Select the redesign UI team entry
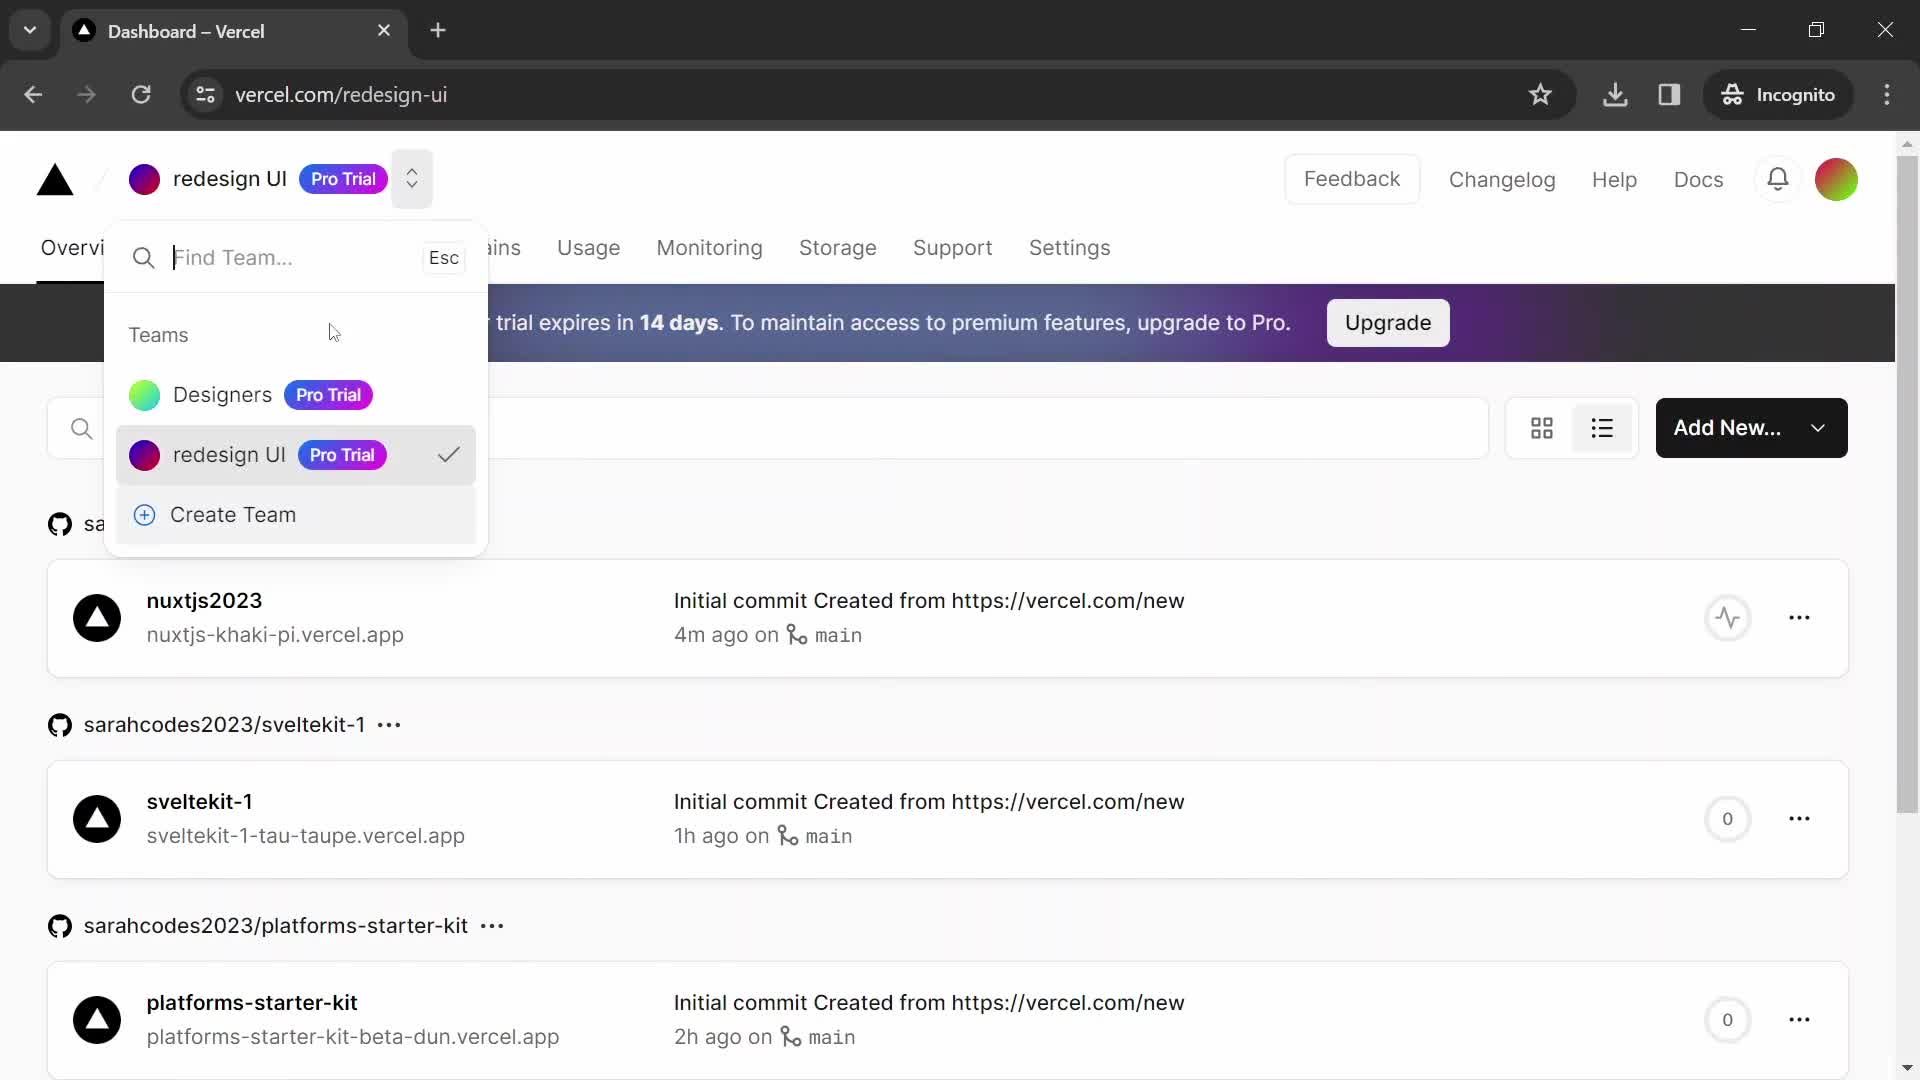This screenshot has height=1080, width=1920. pos(296,455)
